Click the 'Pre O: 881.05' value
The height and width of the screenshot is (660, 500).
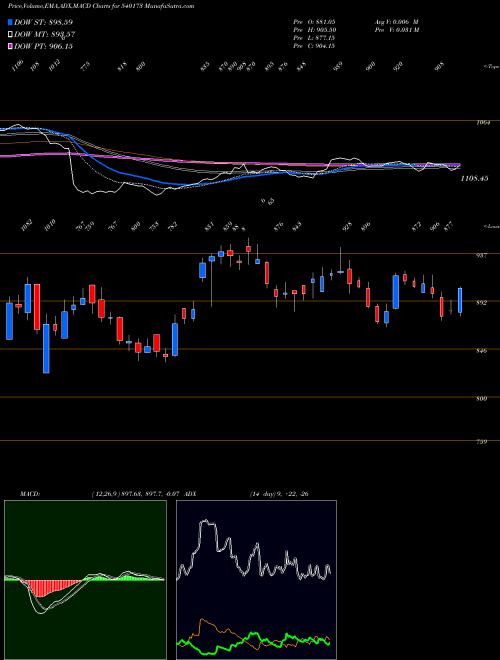(314, 21)
